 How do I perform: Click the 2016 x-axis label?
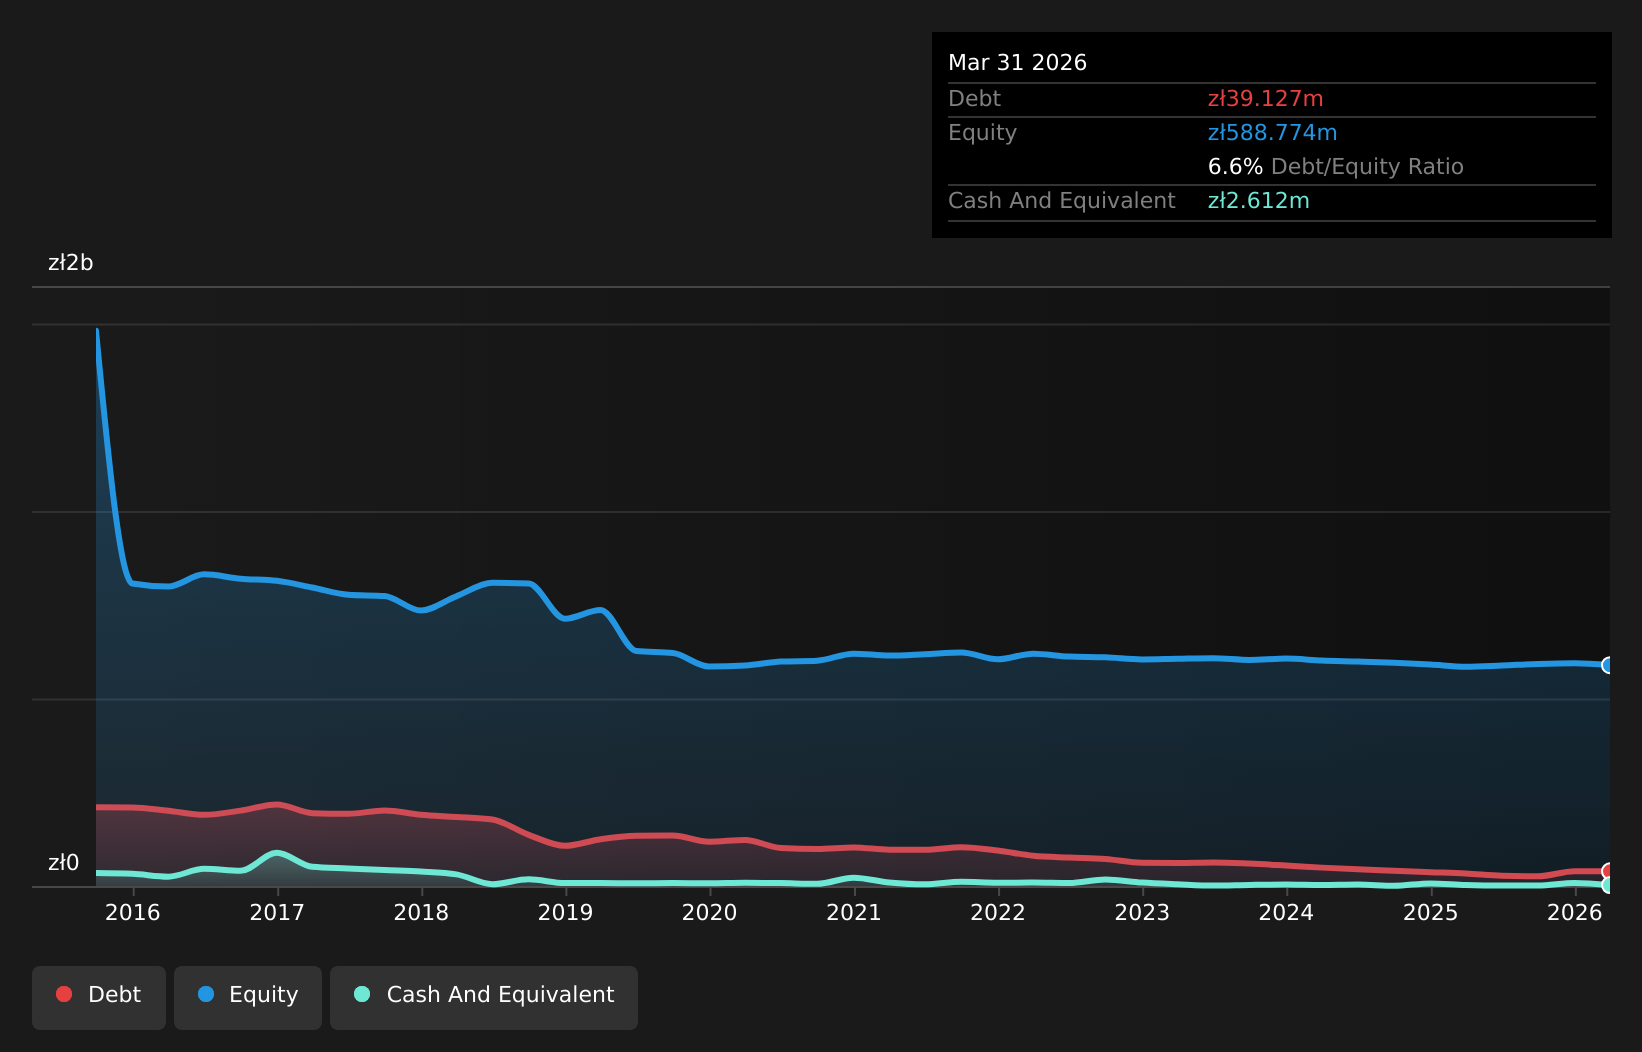(133, 912)
